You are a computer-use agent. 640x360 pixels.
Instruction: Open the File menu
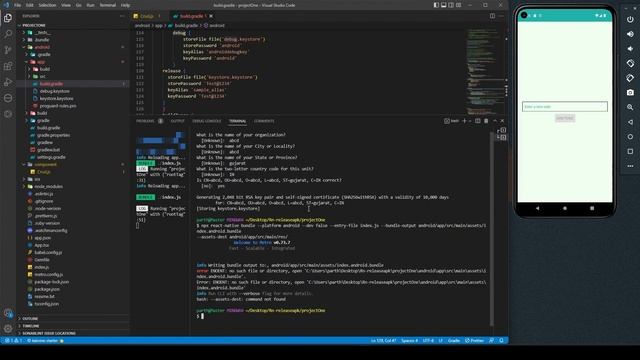coord(17,5)
